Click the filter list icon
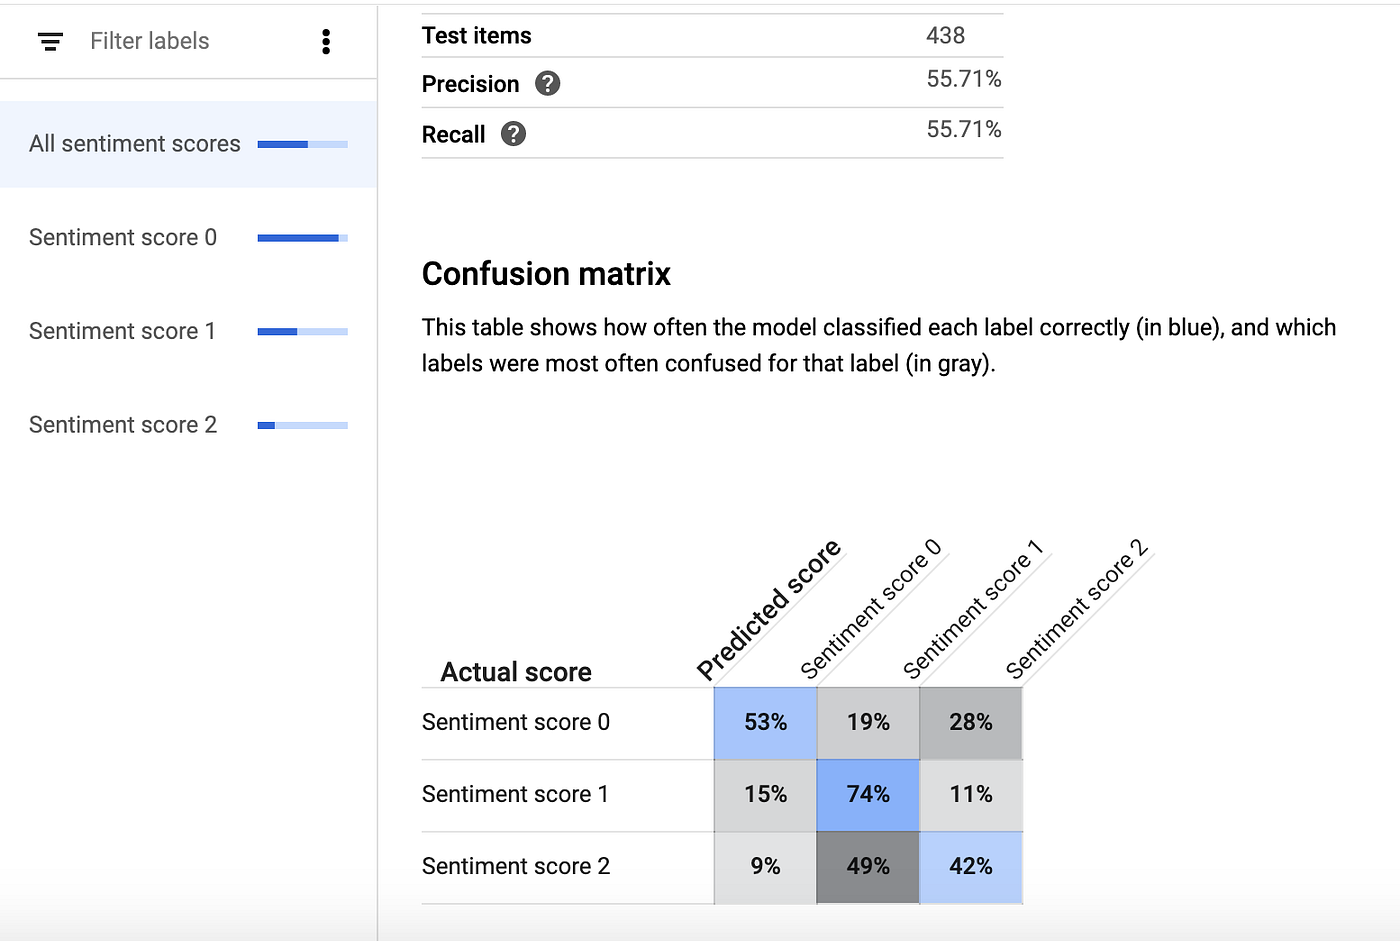The image size is (1400, 941). click(x=50, y=41)
